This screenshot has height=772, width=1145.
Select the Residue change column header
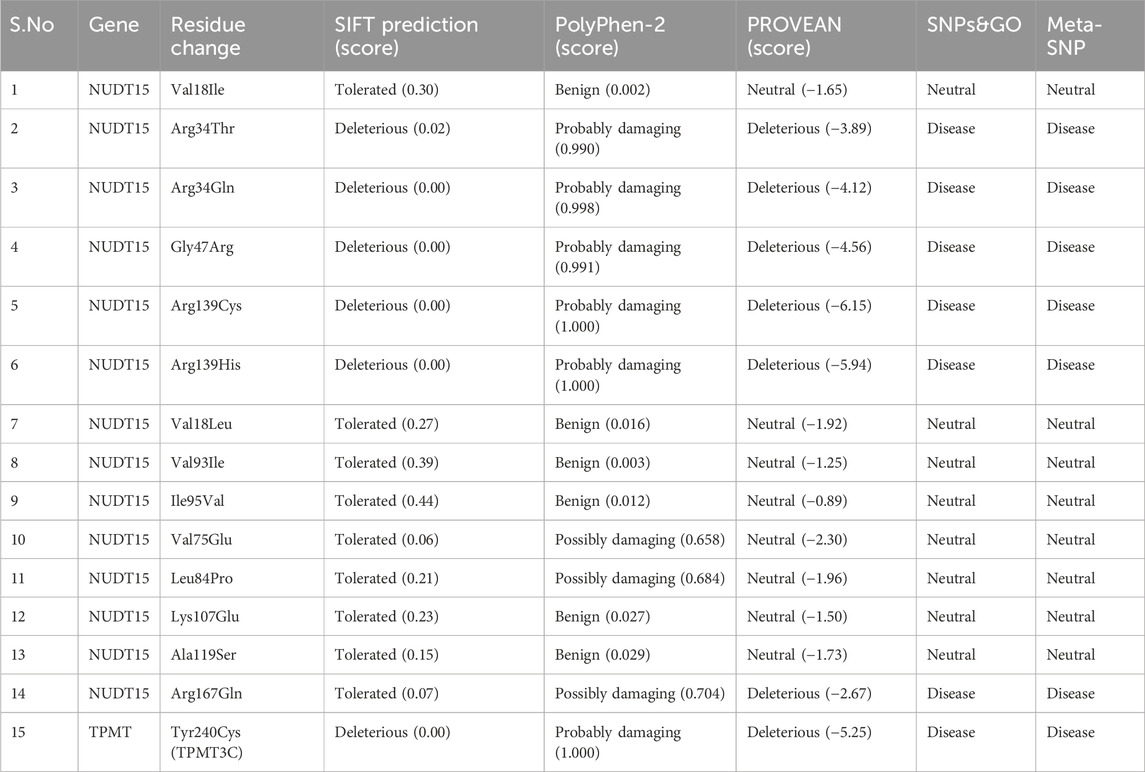[x=208, y=35]
